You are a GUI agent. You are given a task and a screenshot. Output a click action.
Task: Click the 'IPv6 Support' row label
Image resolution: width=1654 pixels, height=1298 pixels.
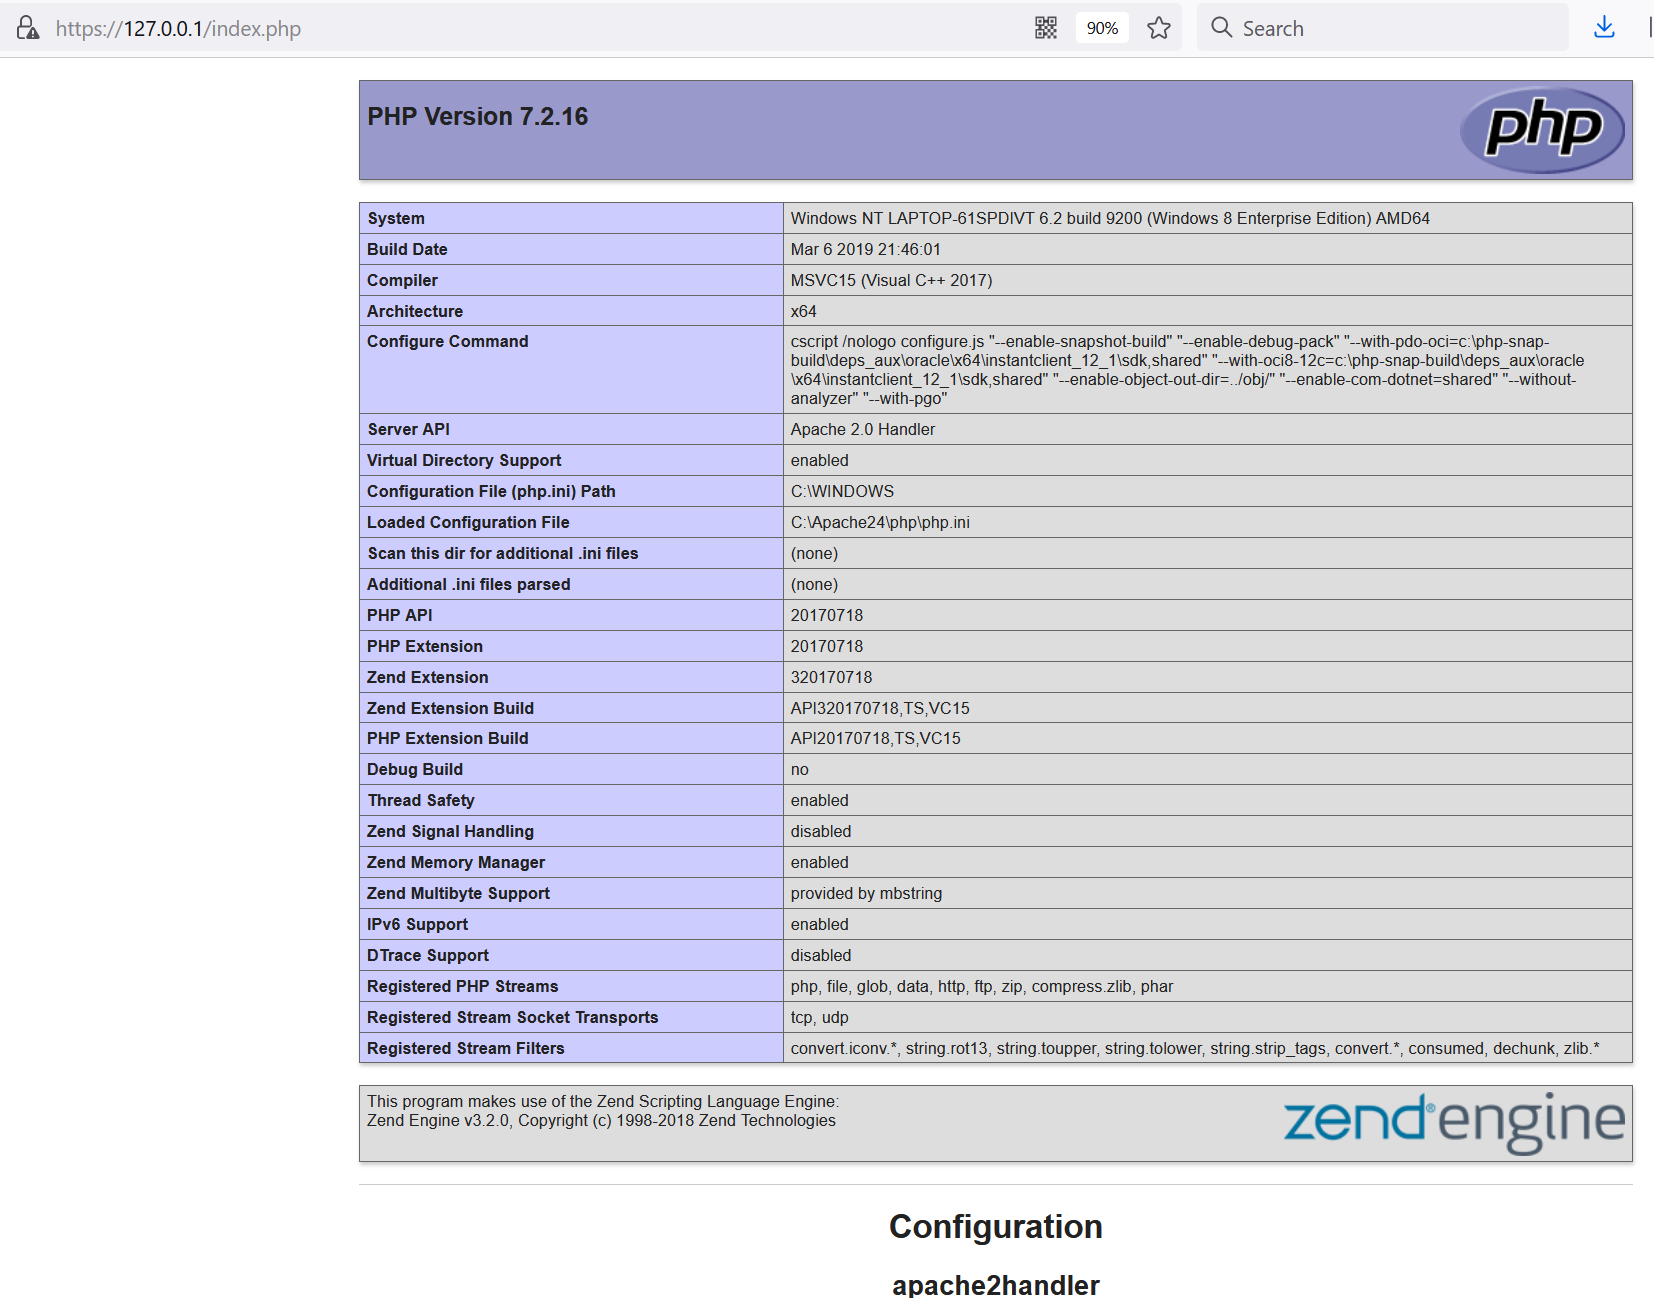(x=418, y=924)
